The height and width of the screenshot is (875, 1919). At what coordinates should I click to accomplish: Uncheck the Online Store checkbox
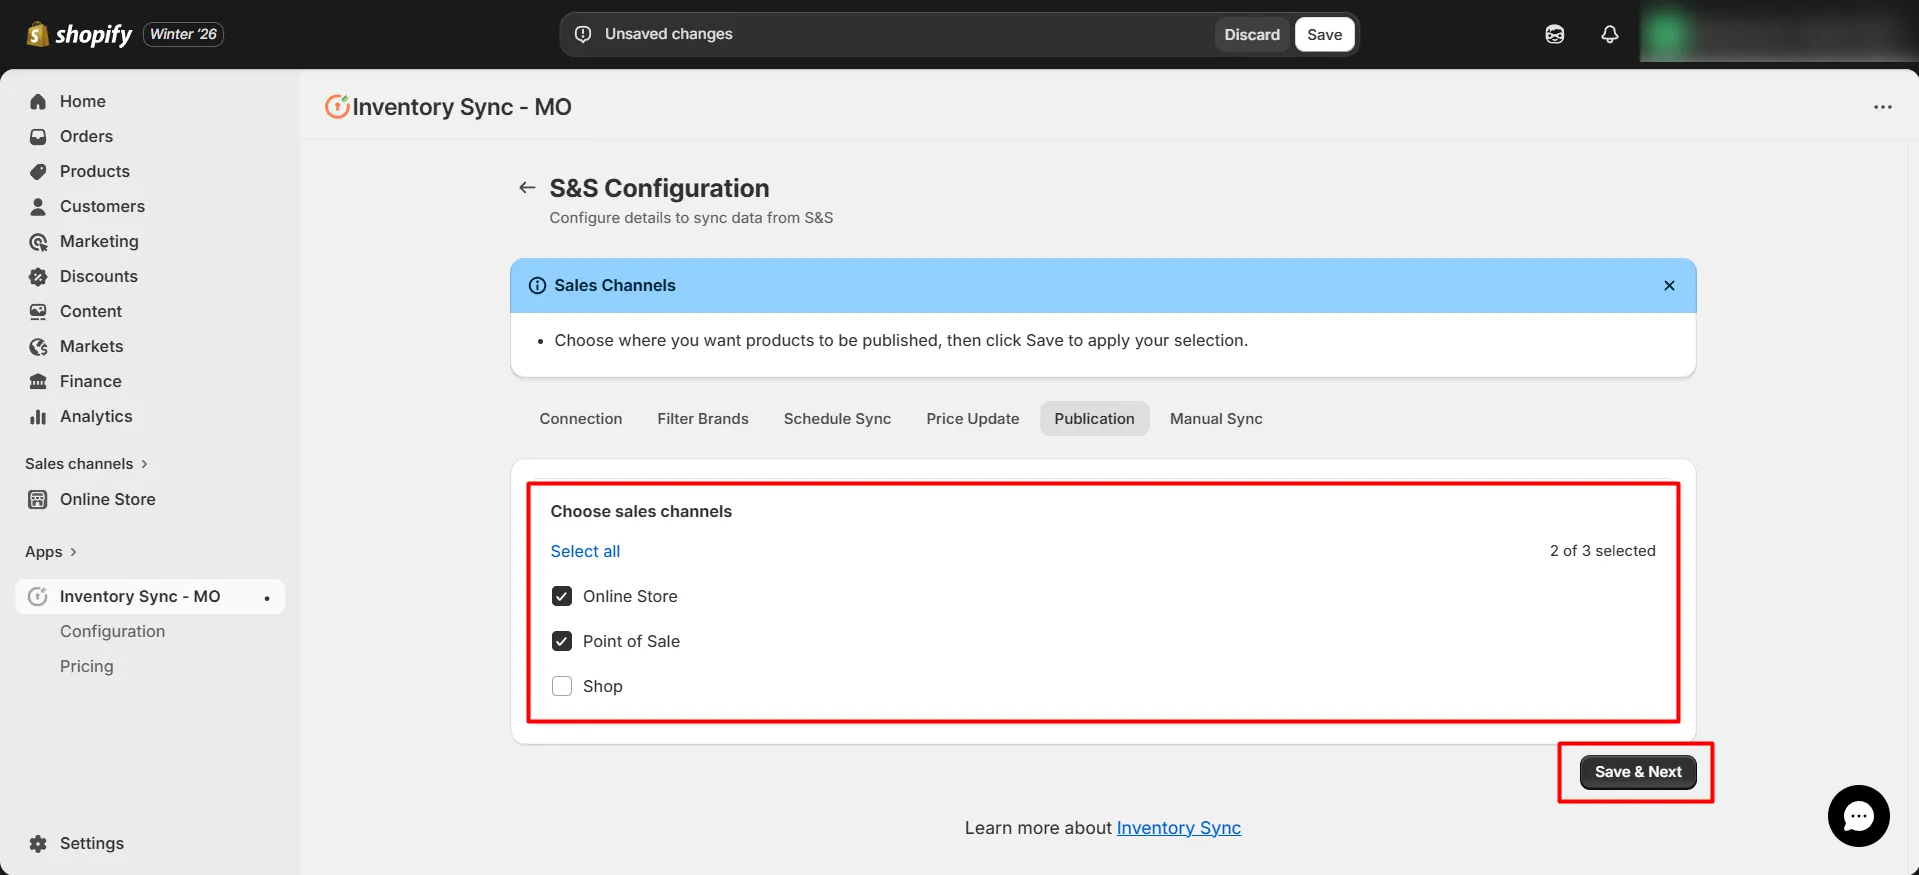coord(562,596)
